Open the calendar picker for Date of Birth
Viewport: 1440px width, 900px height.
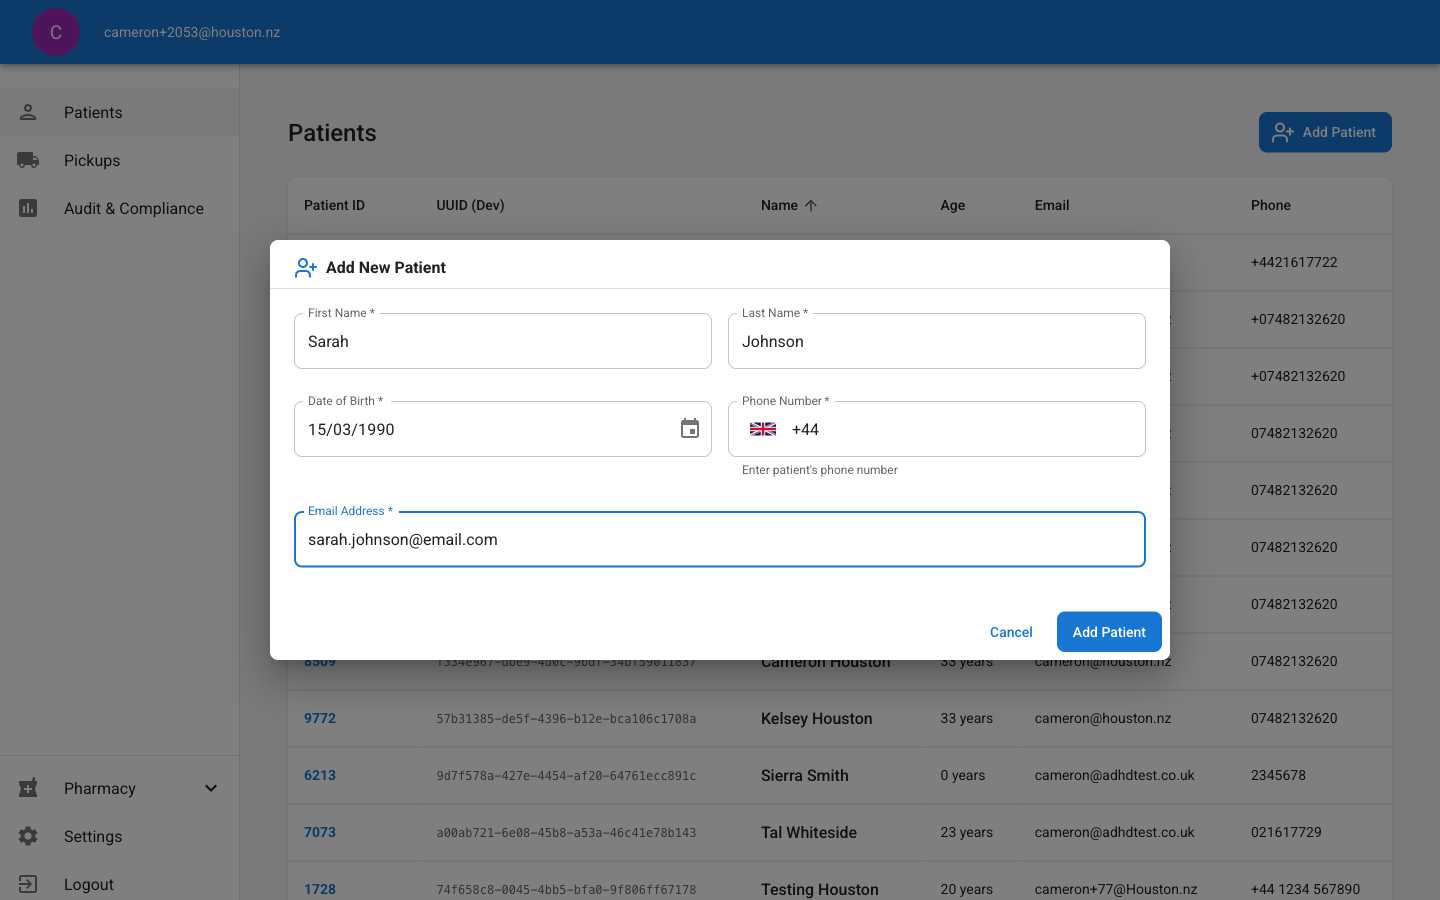[x=690, y=429]
